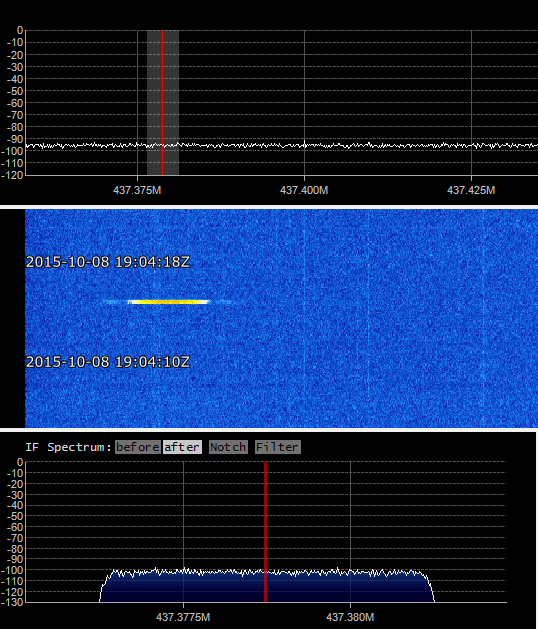This screenshot has height=629, width=538.
Task: Click the 437.380M label in IF spectrum
Action: pyautogui.click(x=350, y=617)
